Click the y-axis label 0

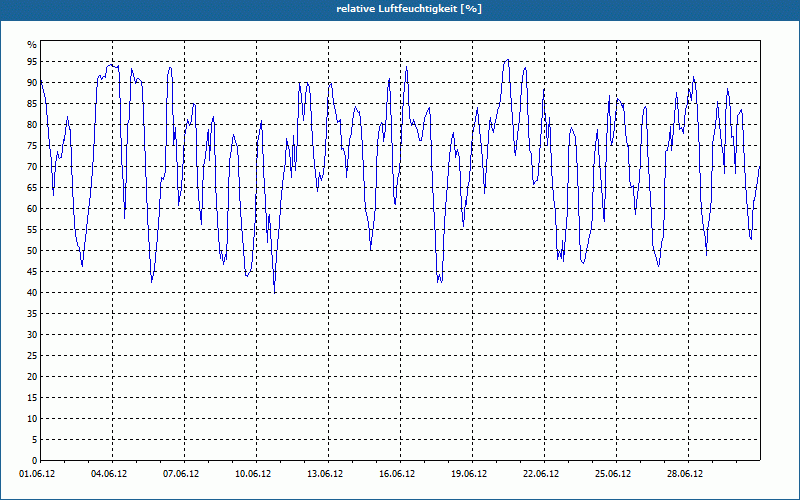tap(34, 461)
